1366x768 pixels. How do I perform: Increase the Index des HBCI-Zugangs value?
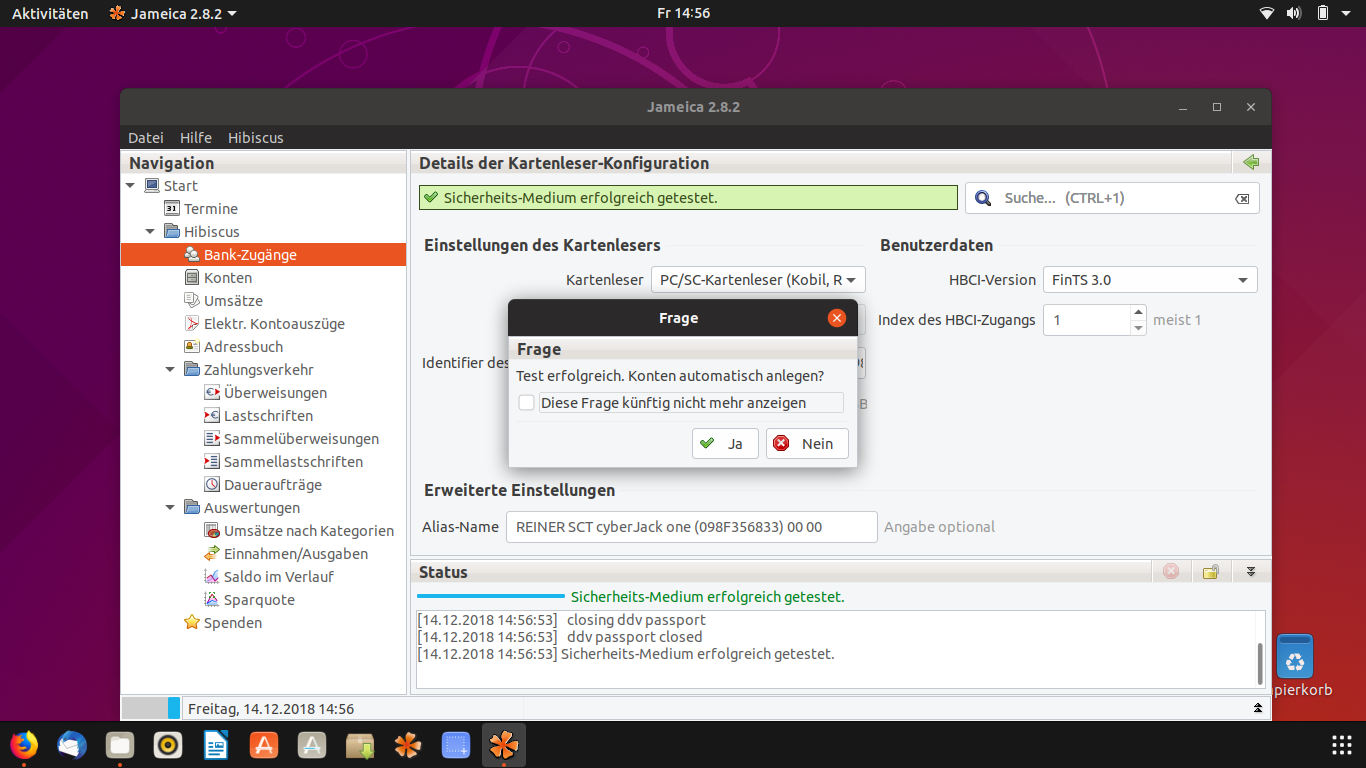pos(1138,313)
